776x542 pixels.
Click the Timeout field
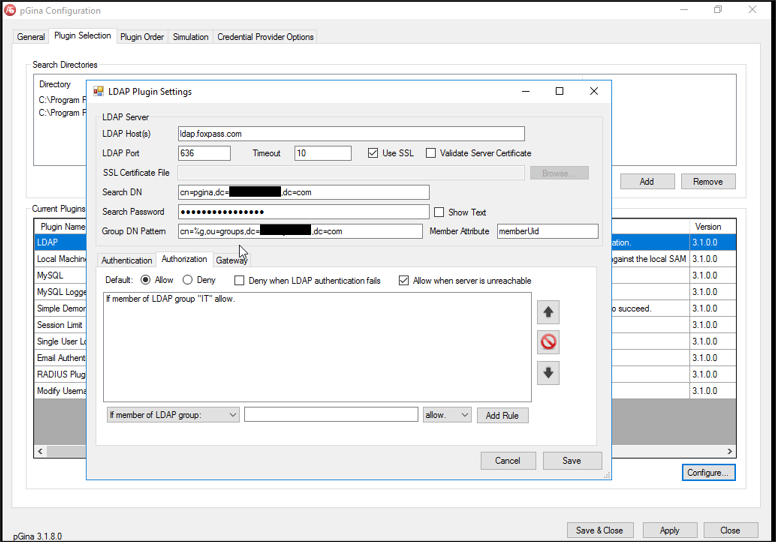click(x=323, y=153)
